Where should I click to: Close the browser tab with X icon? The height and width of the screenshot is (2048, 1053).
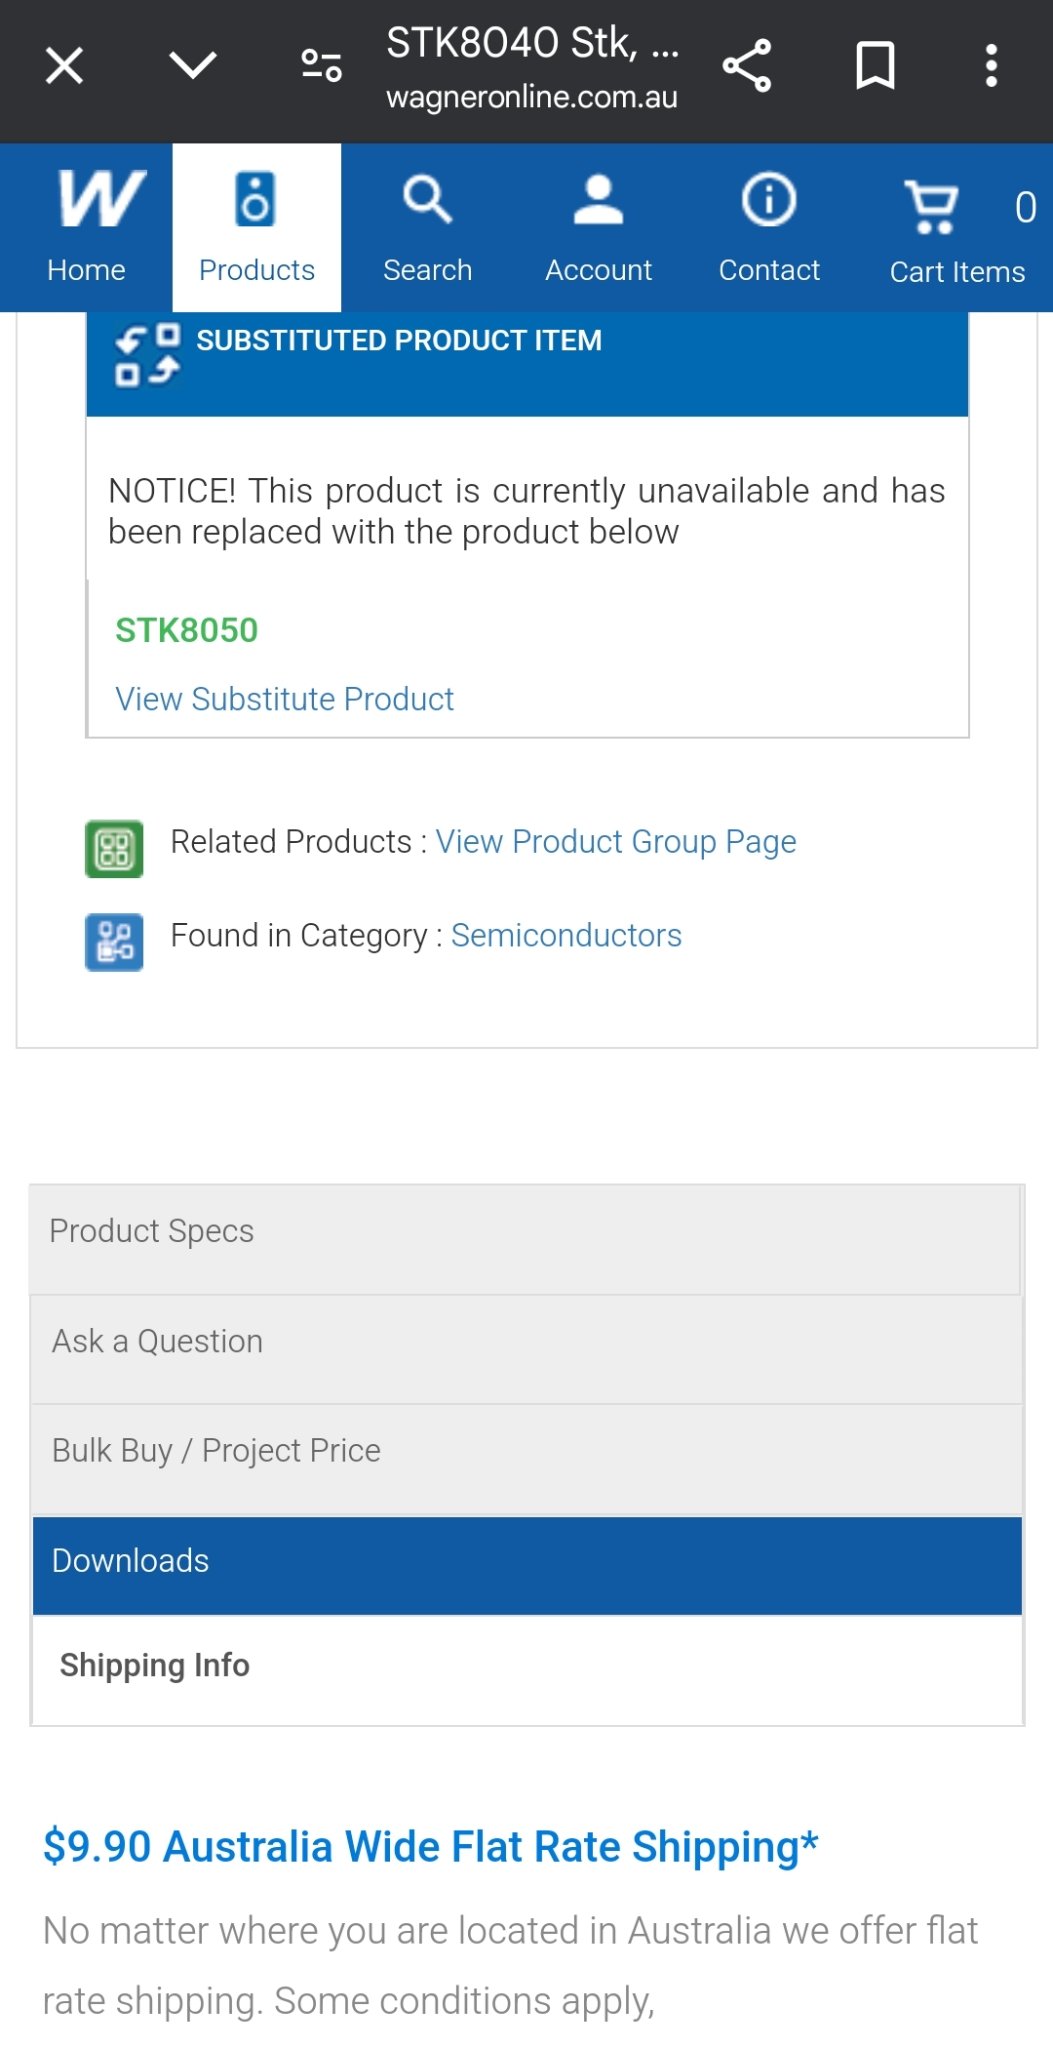64,67
